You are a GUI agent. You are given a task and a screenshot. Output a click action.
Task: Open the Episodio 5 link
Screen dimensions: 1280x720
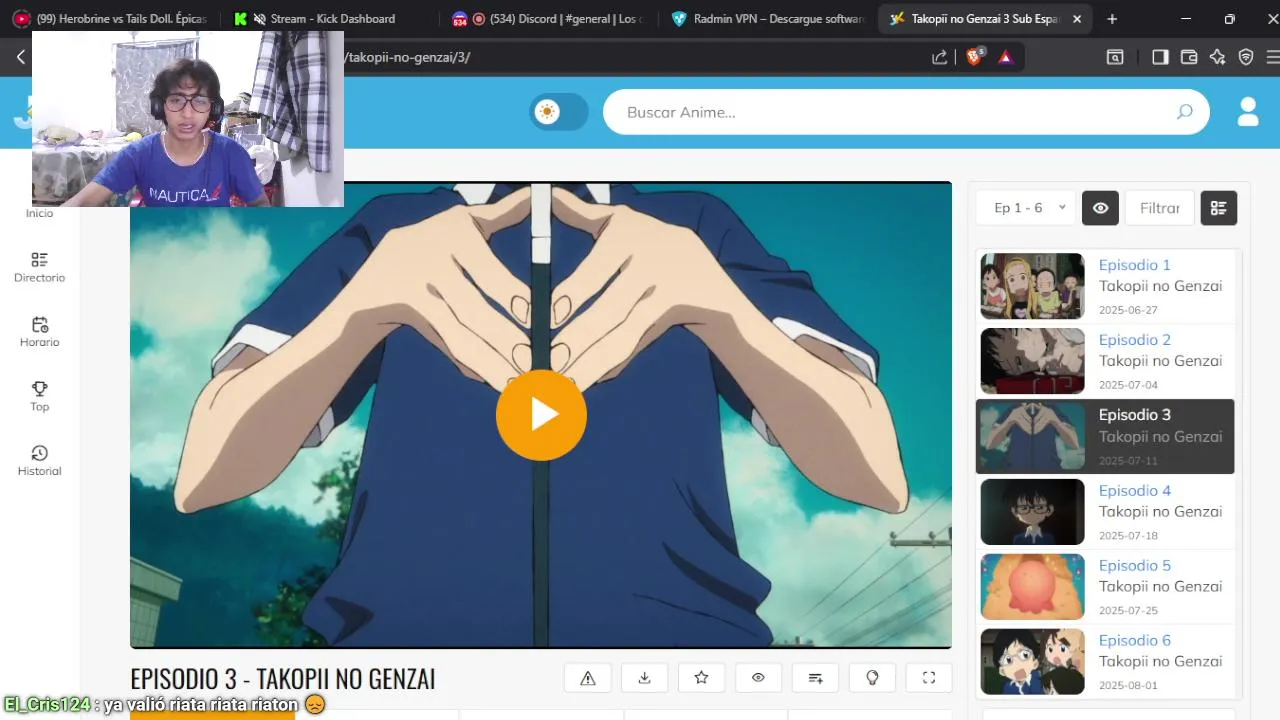(1134, 565)
